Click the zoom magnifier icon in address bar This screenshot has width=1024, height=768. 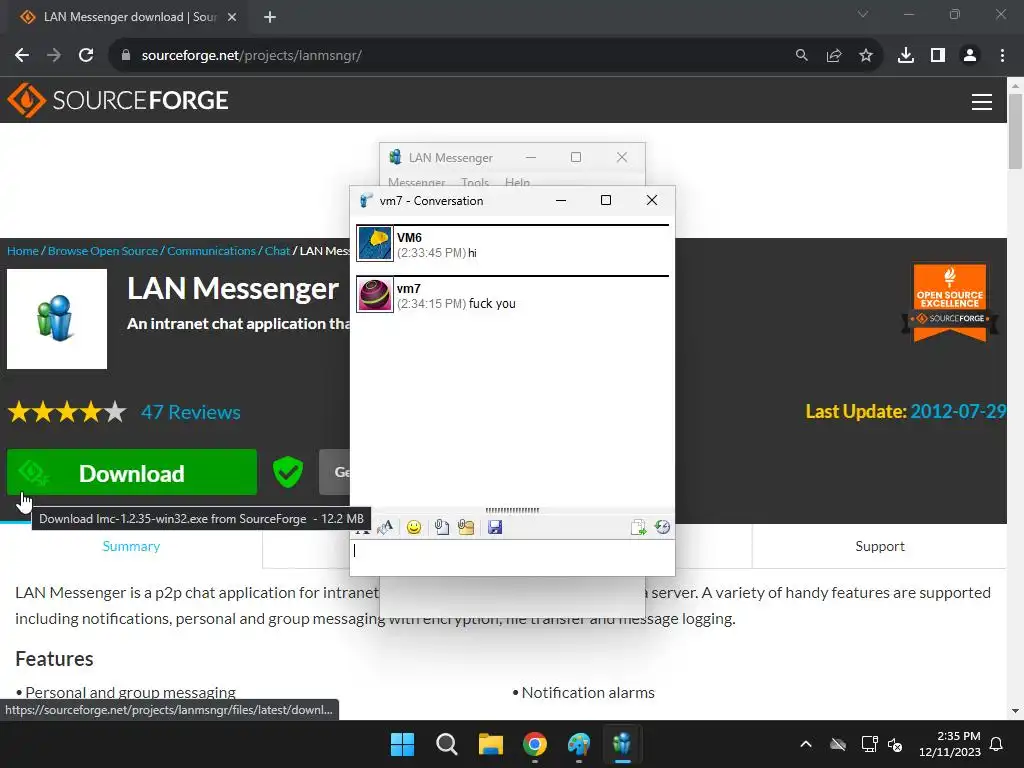801,56
